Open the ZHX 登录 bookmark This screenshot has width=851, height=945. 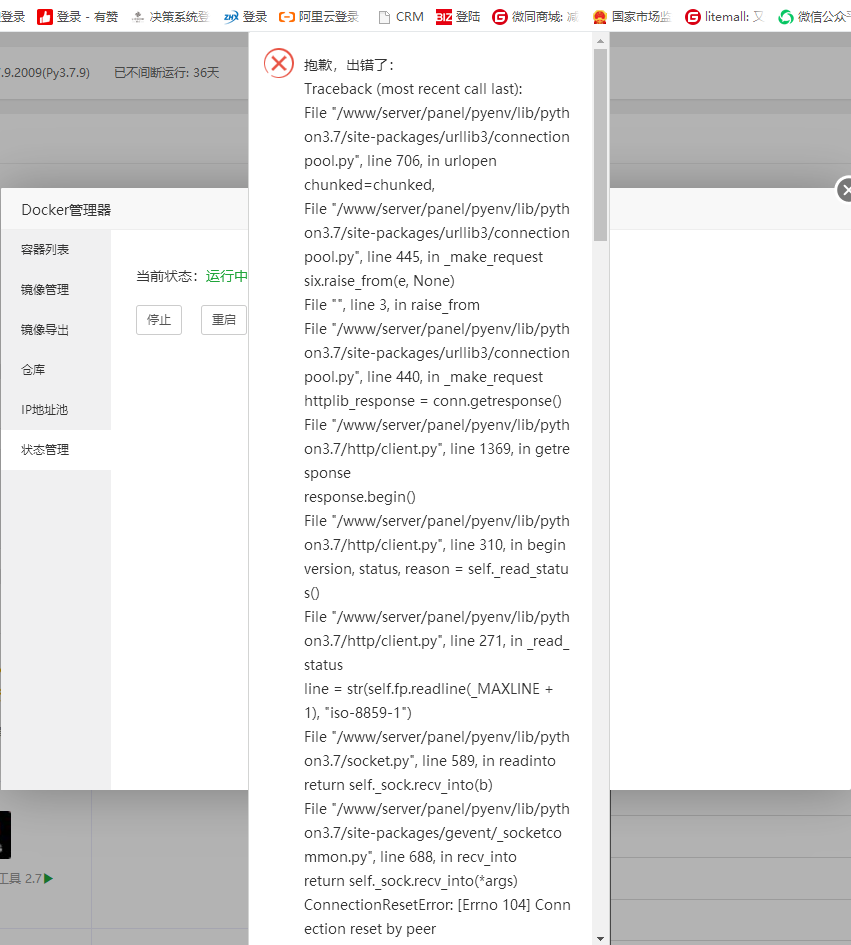(x=245, y=17)
